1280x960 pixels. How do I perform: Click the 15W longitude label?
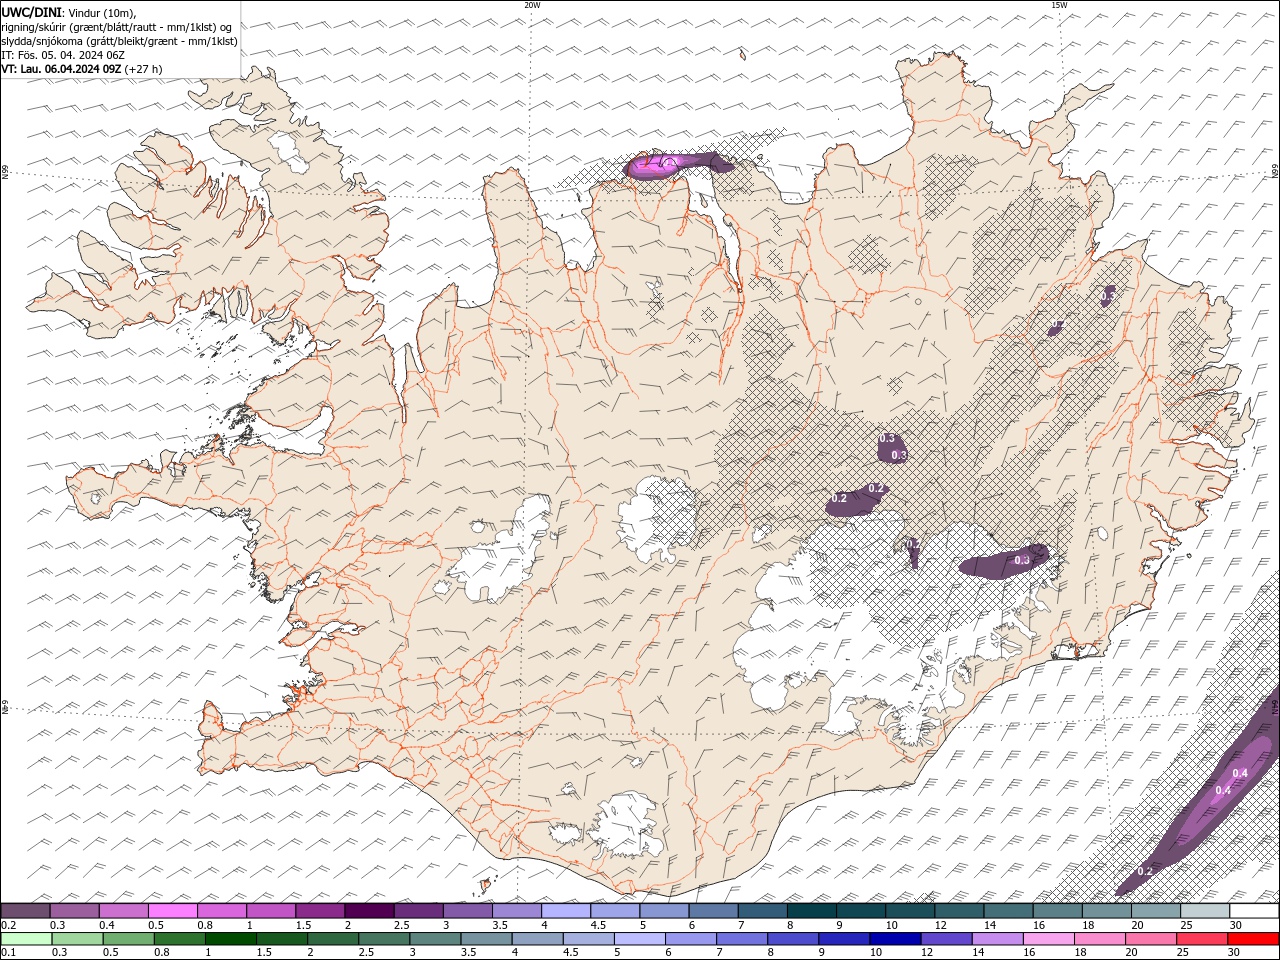pos(1059,5)
